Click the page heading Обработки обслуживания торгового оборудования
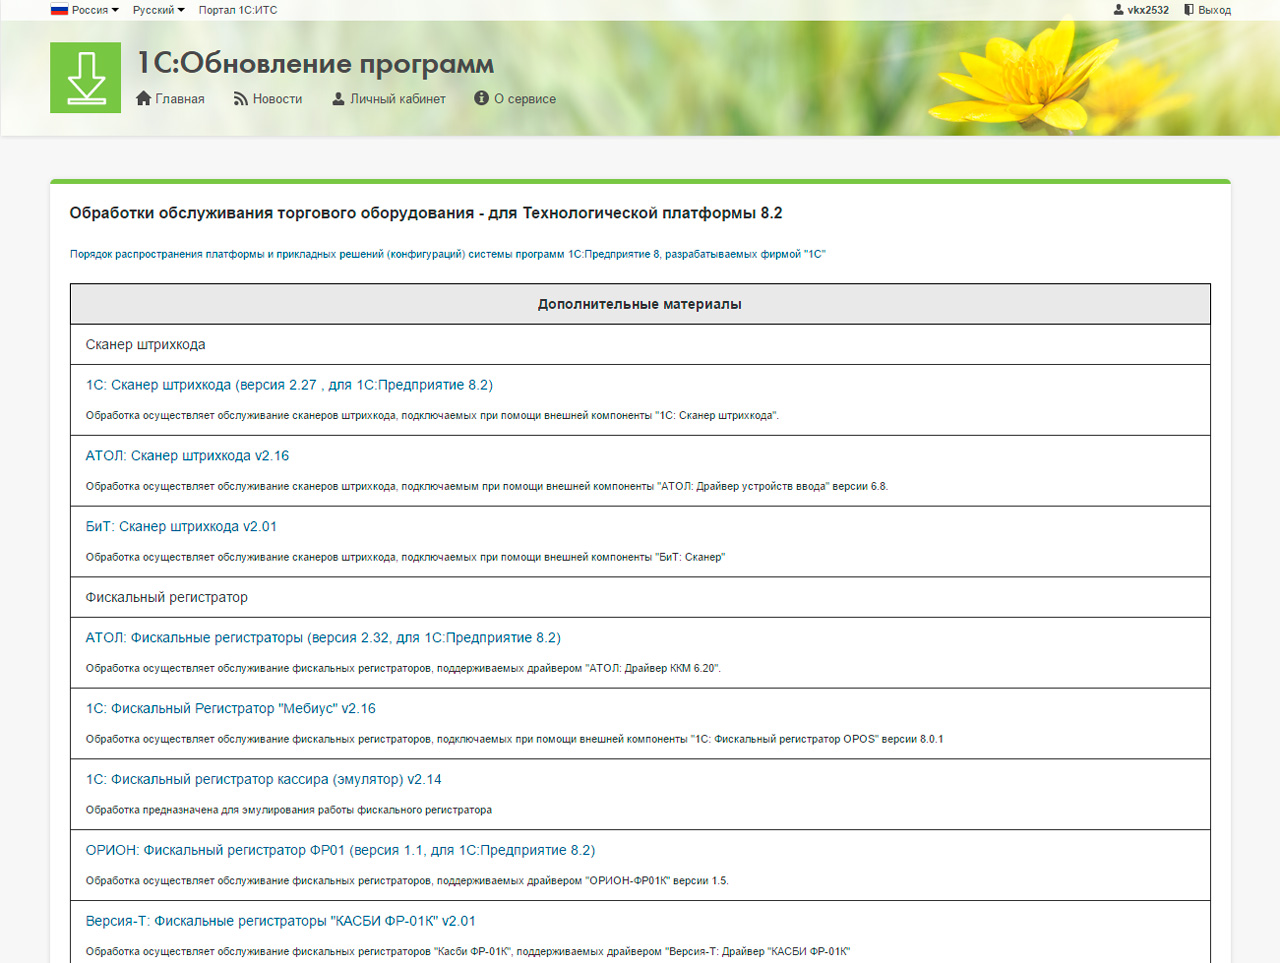 (426, 213)
